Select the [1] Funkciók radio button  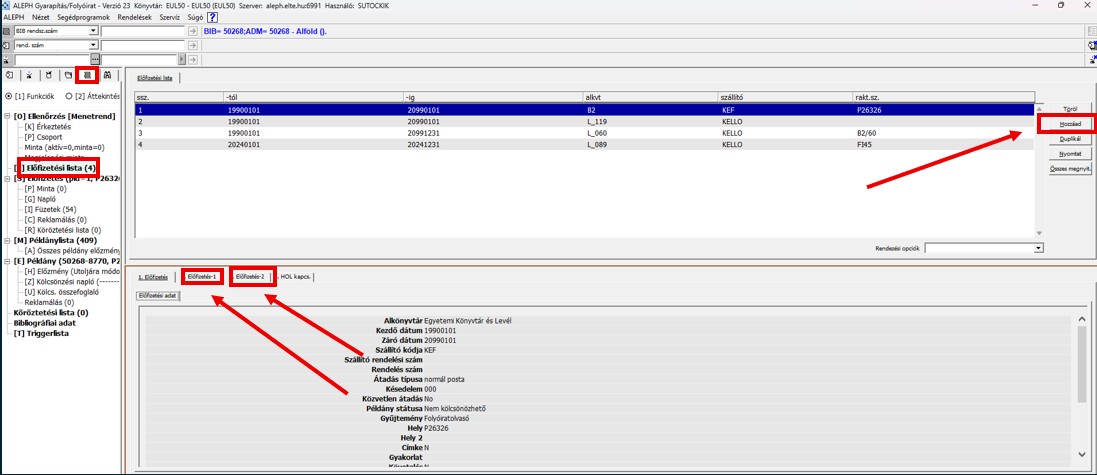pos(8,96)
